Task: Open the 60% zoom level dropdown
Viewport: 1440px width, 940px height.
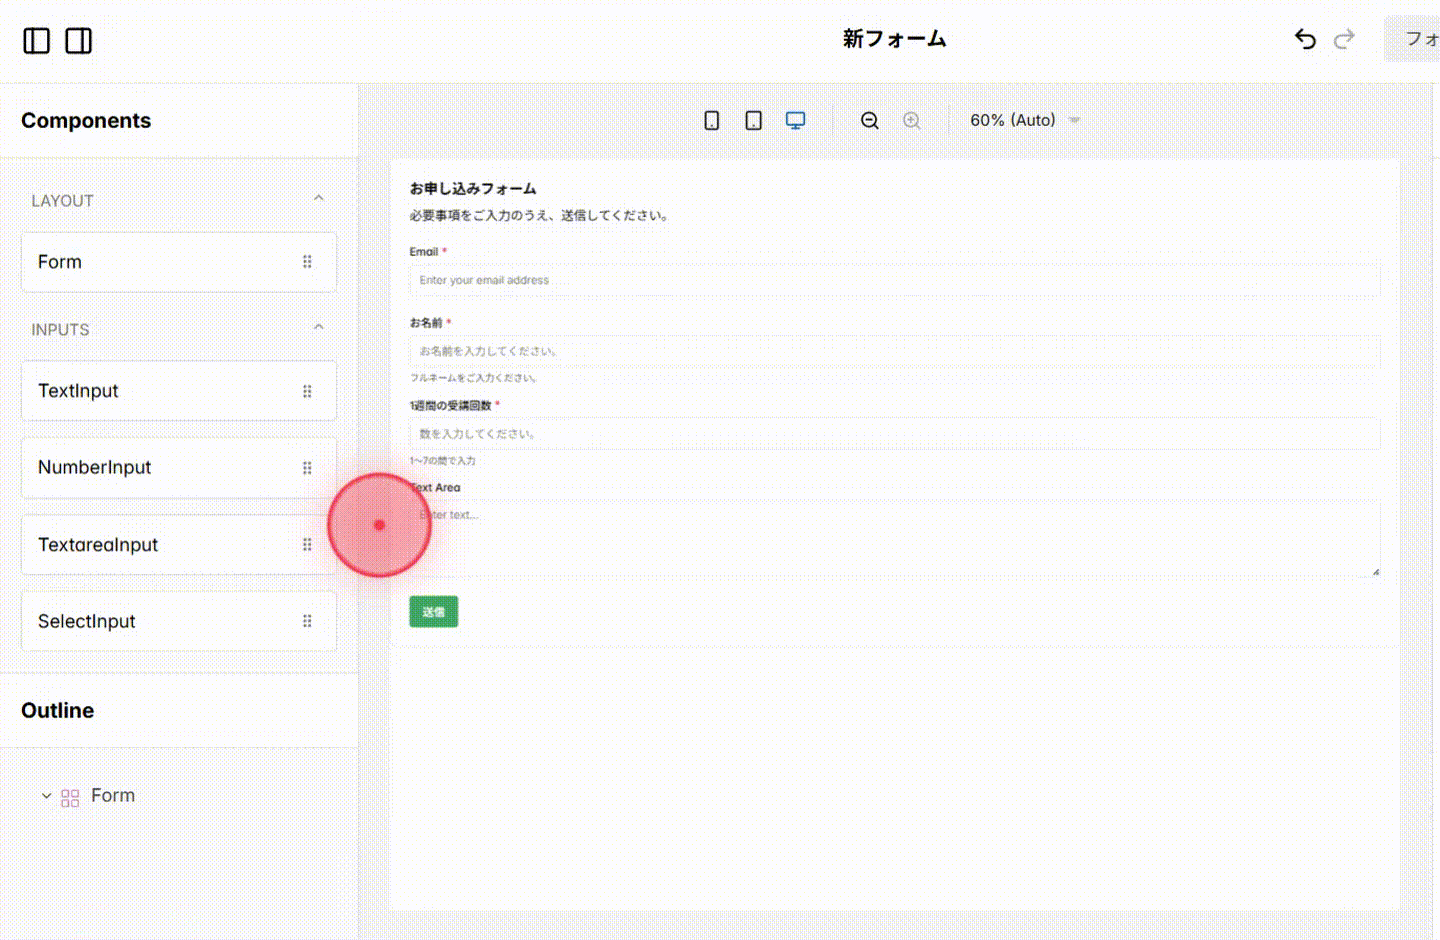Action: 1024,120
